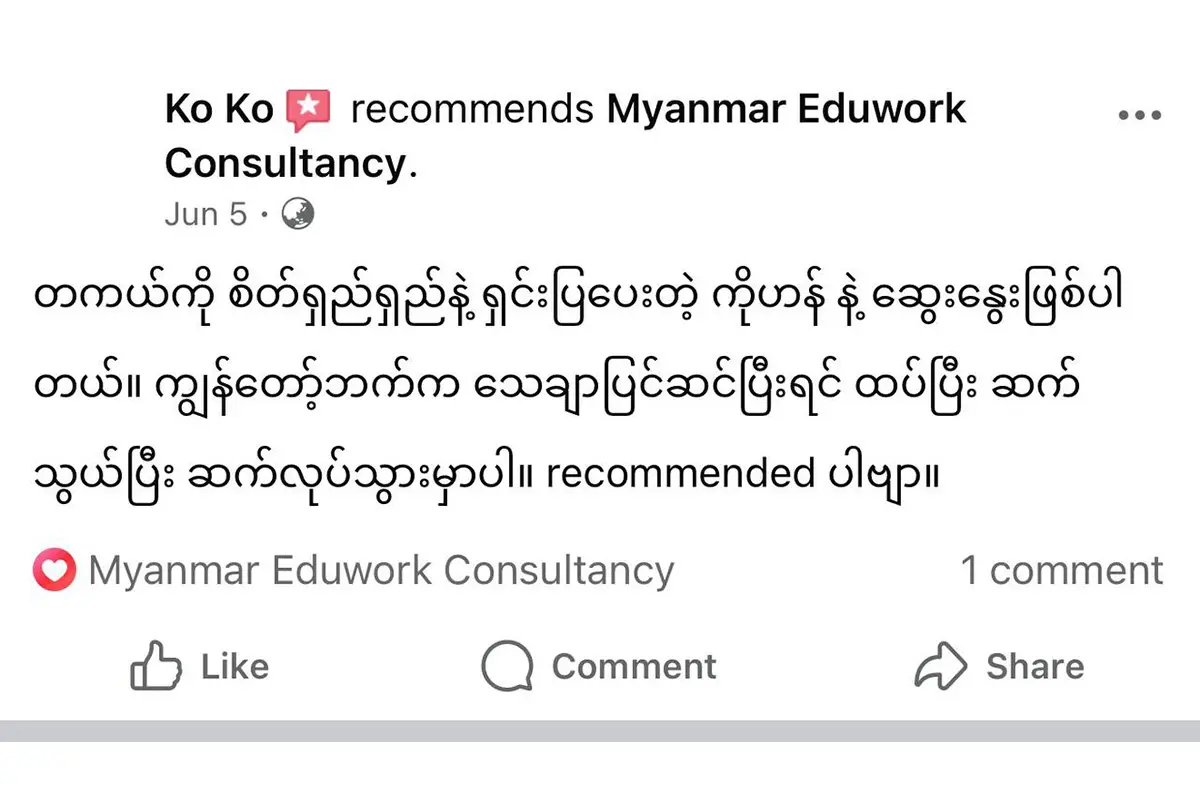The height and width of the screenshot is (800, 1200).
Task: Open the three-dot post options menu
Action: (x=1138, y=113)
